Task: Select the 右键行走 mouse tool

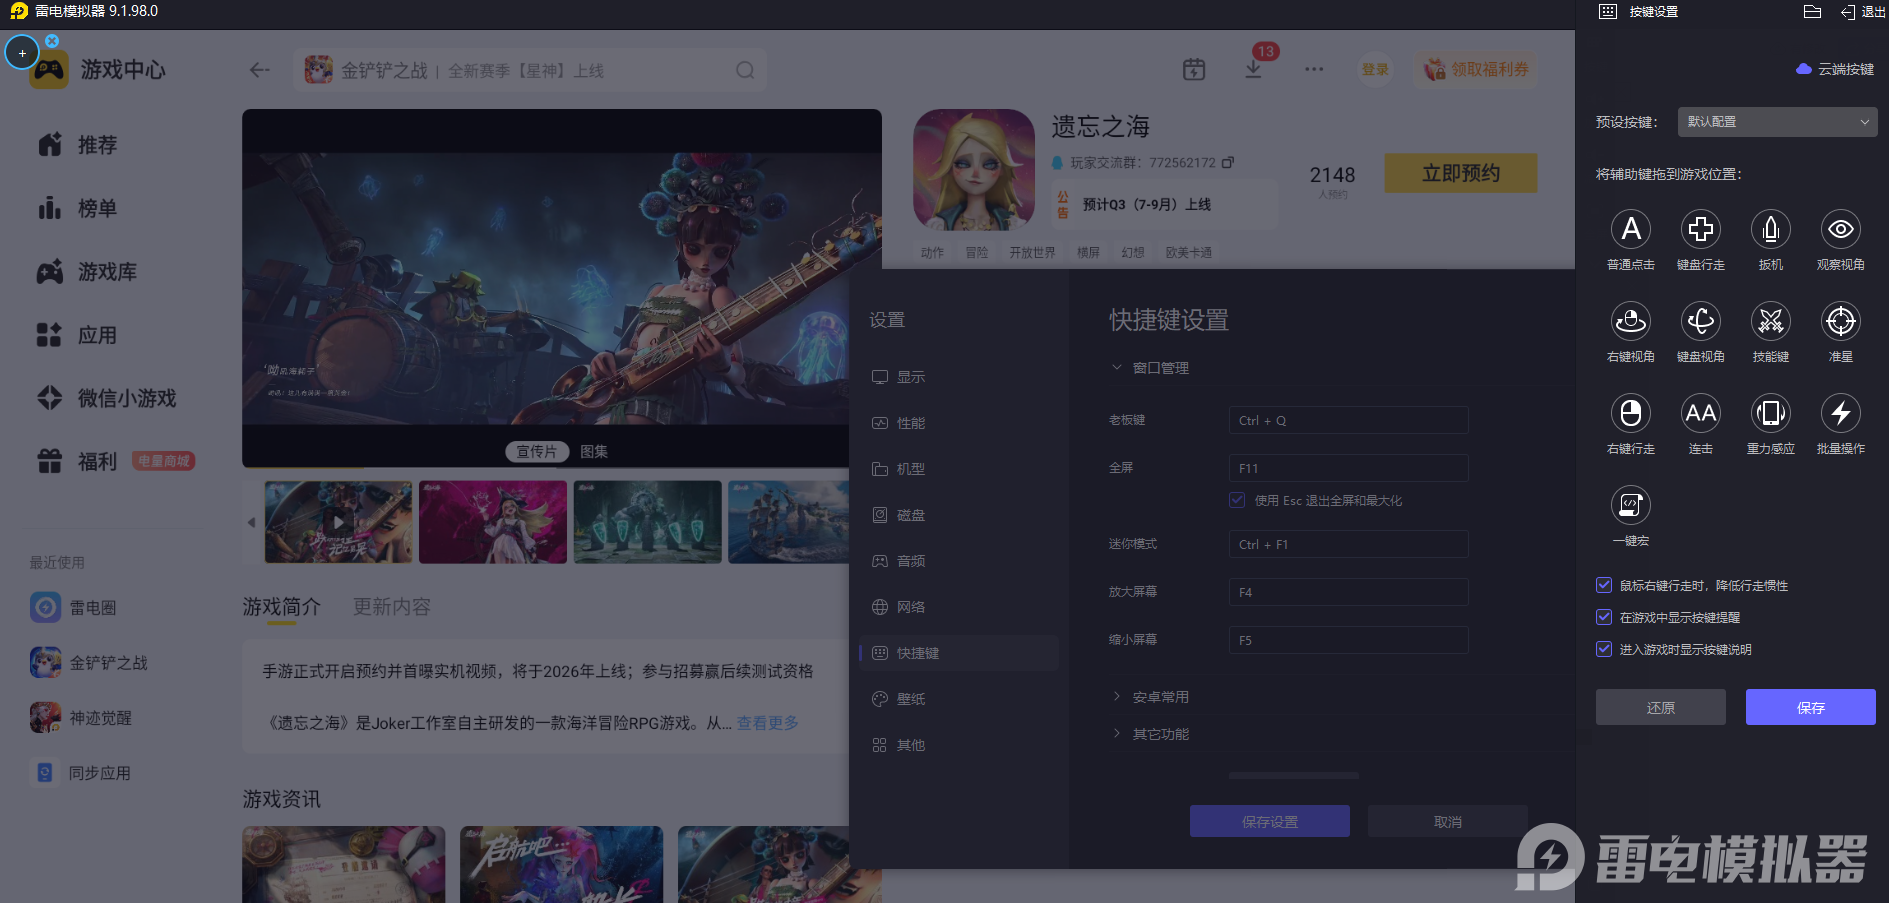Action: pos(1631,414)
